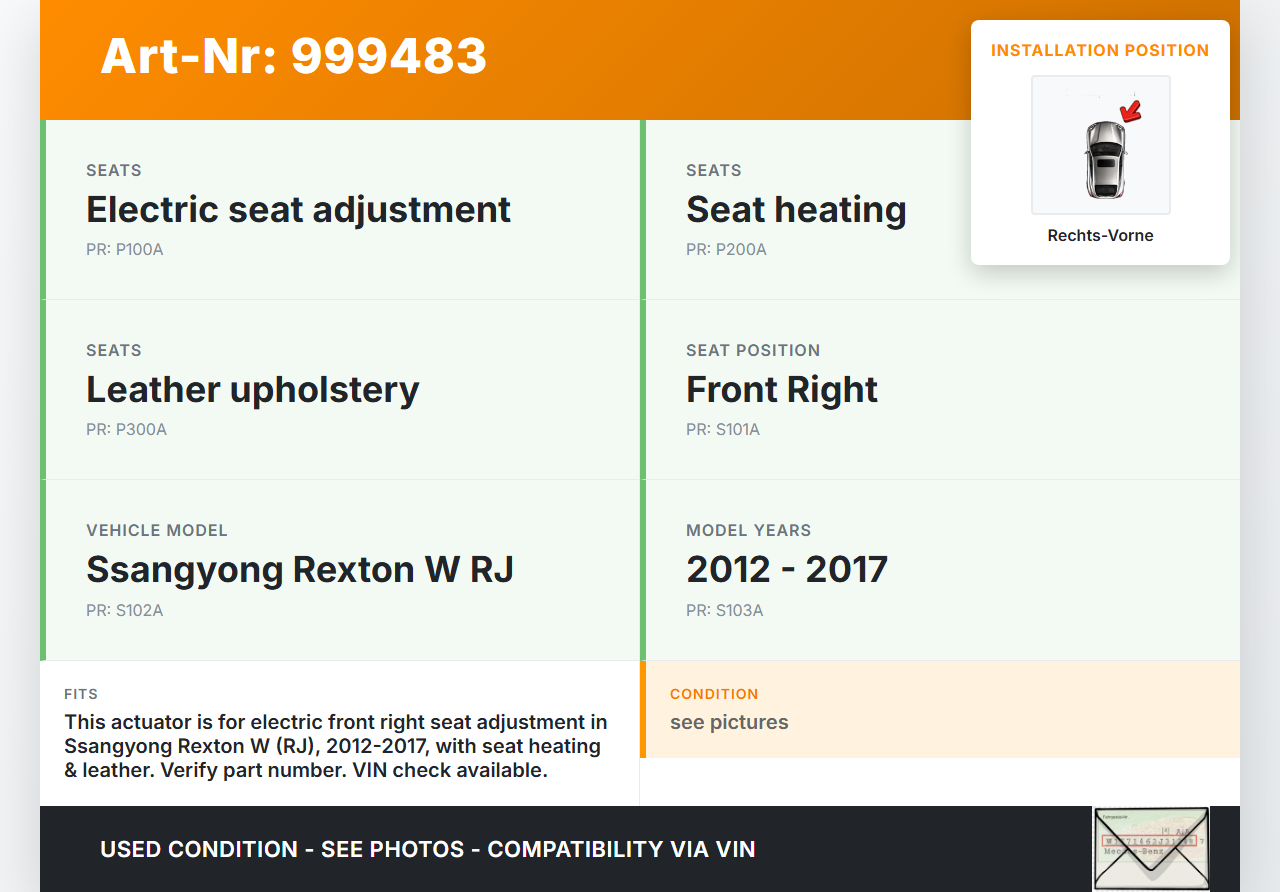Screen dimensions: 1280x892
Task: Click the Rechts-Vorne caption label
Action: point(1100,235)
